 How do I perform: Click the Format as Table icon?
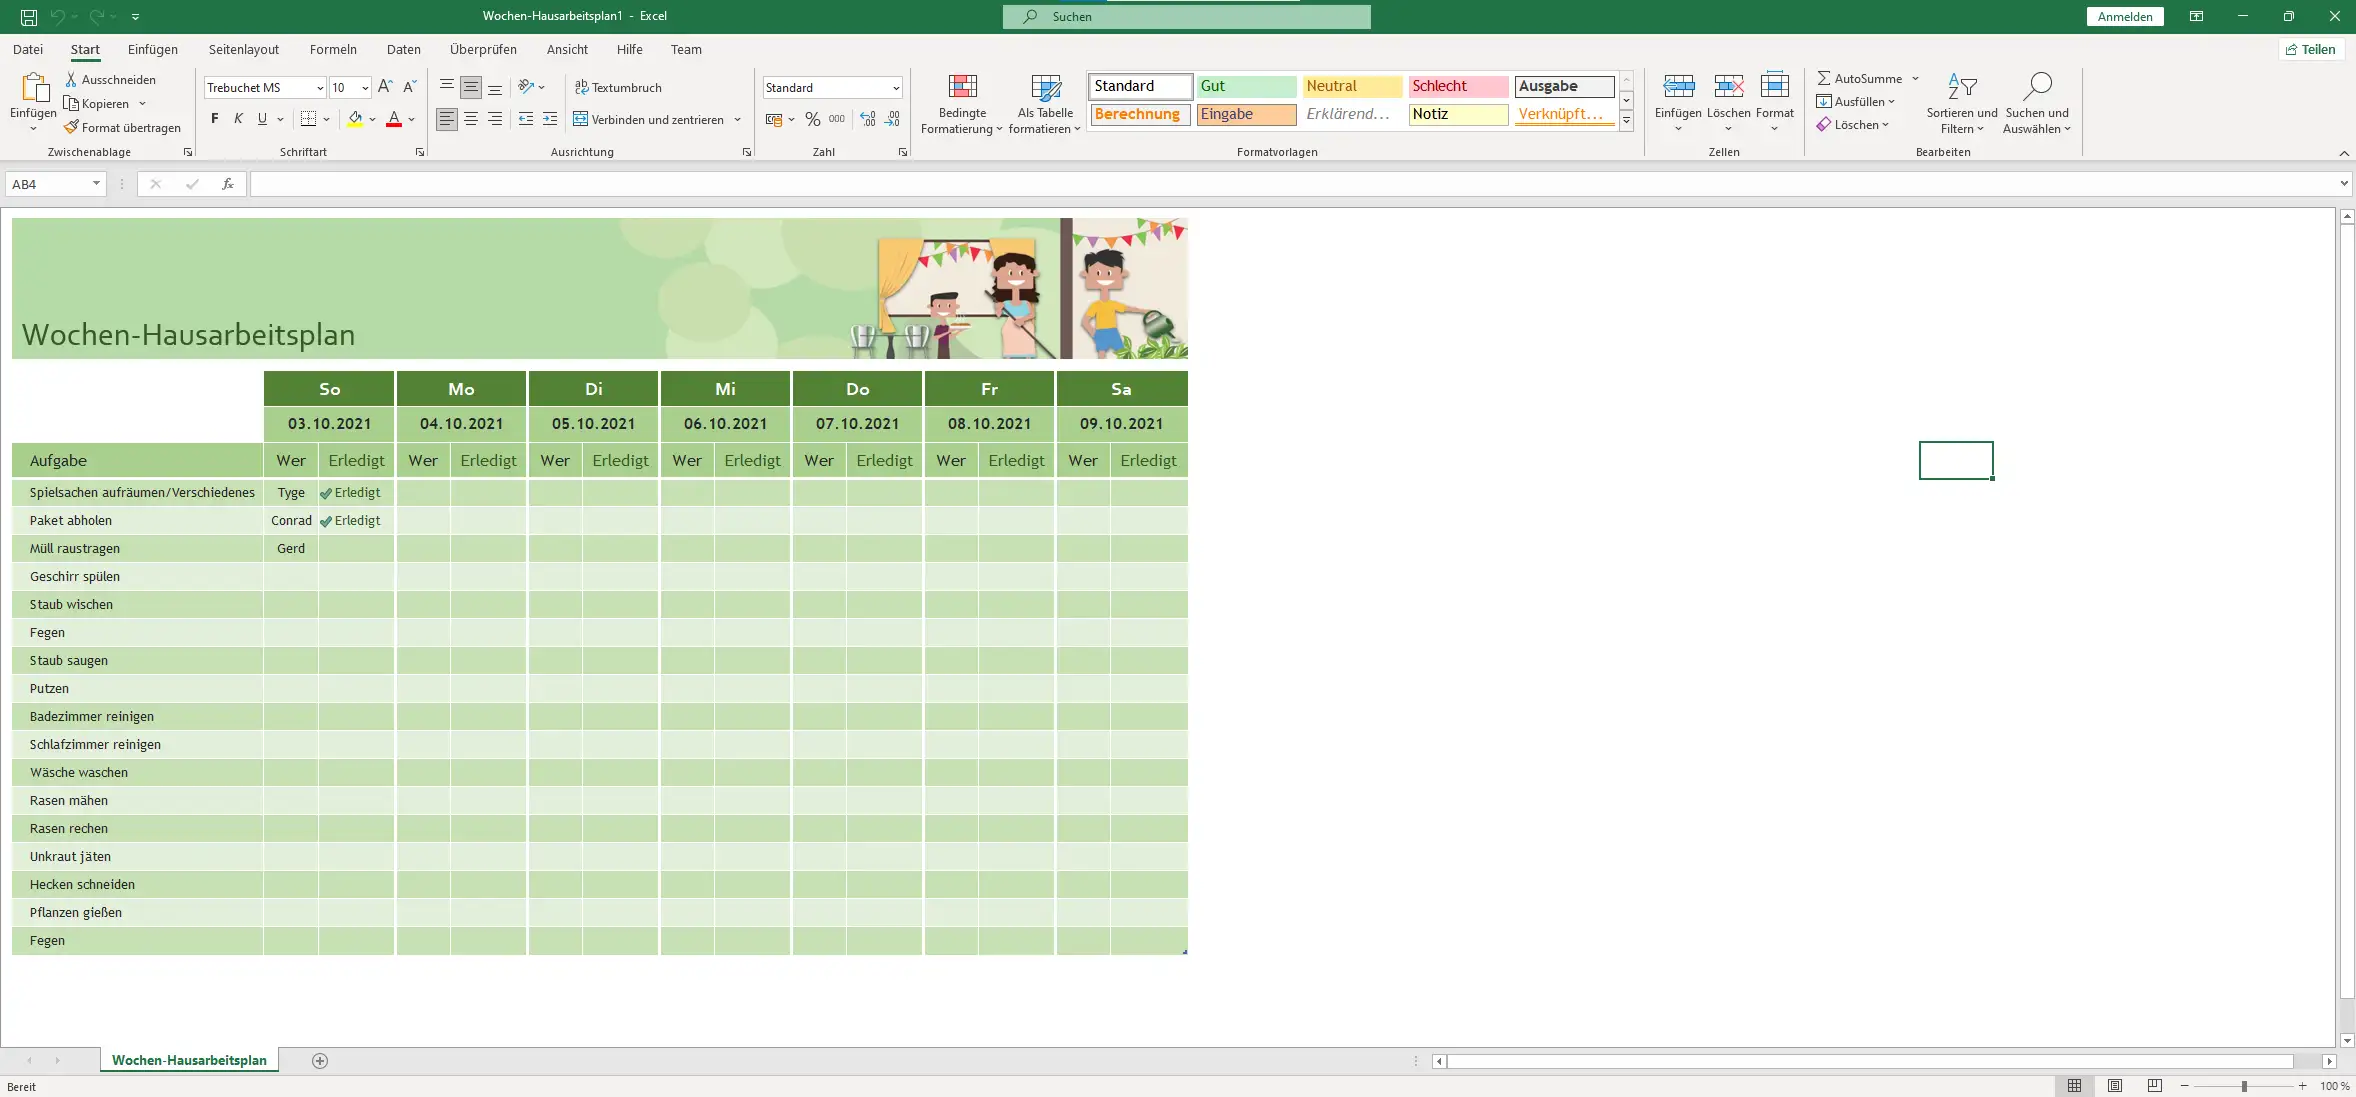tap(1045, 88)
